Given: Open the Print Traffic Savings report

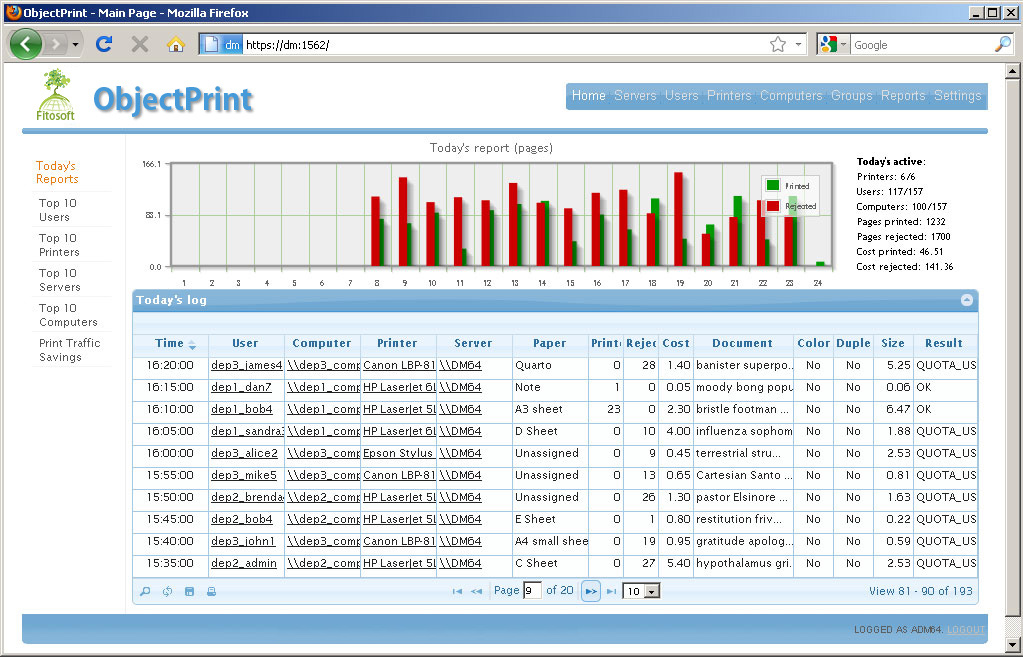Looking at the screenshot, I should (69, 350).
